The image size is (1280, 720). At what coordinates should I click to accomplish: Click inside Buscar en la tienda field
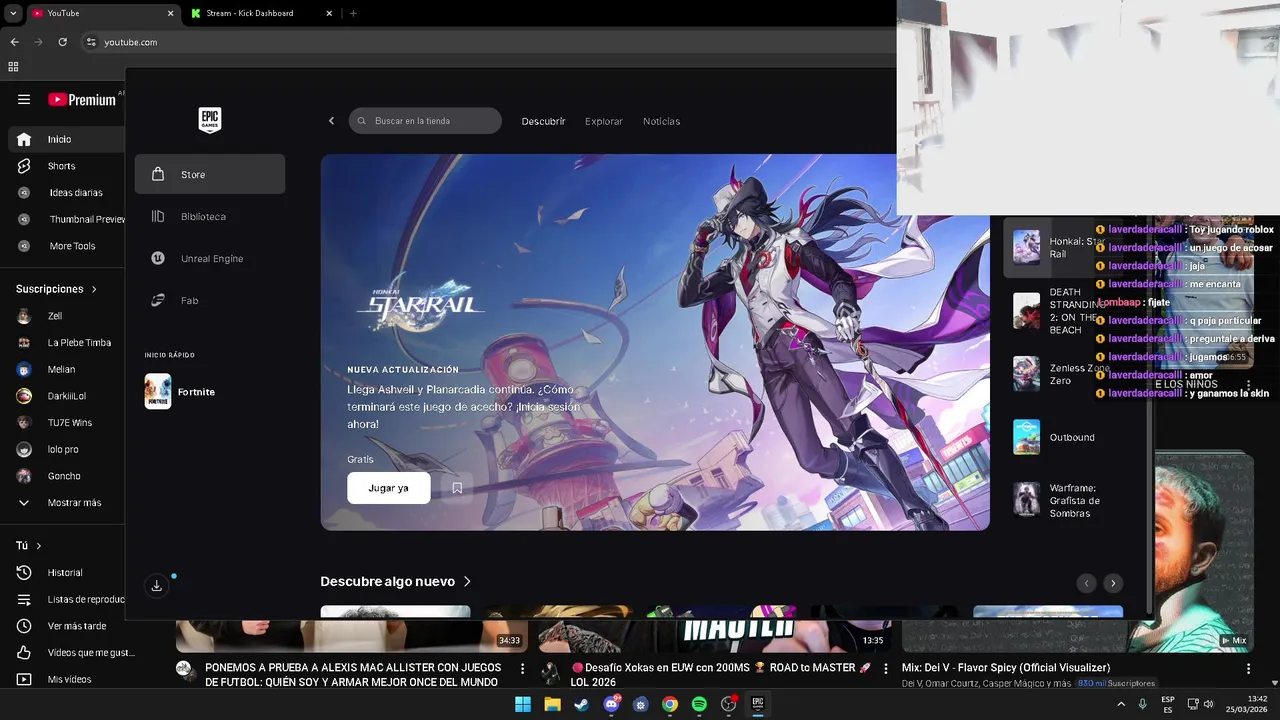[x=425, y=121]
